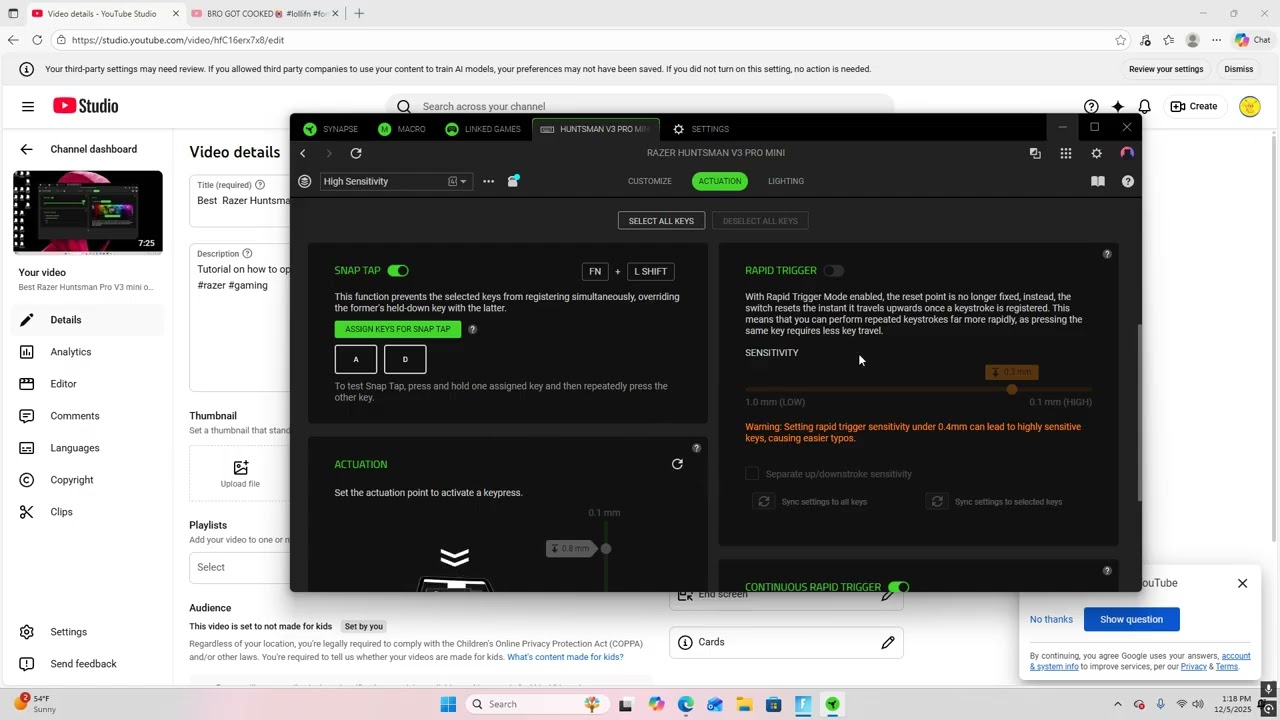Click the Windows Start button
The width and height of the screenshot is (1280, 720).
448,704
